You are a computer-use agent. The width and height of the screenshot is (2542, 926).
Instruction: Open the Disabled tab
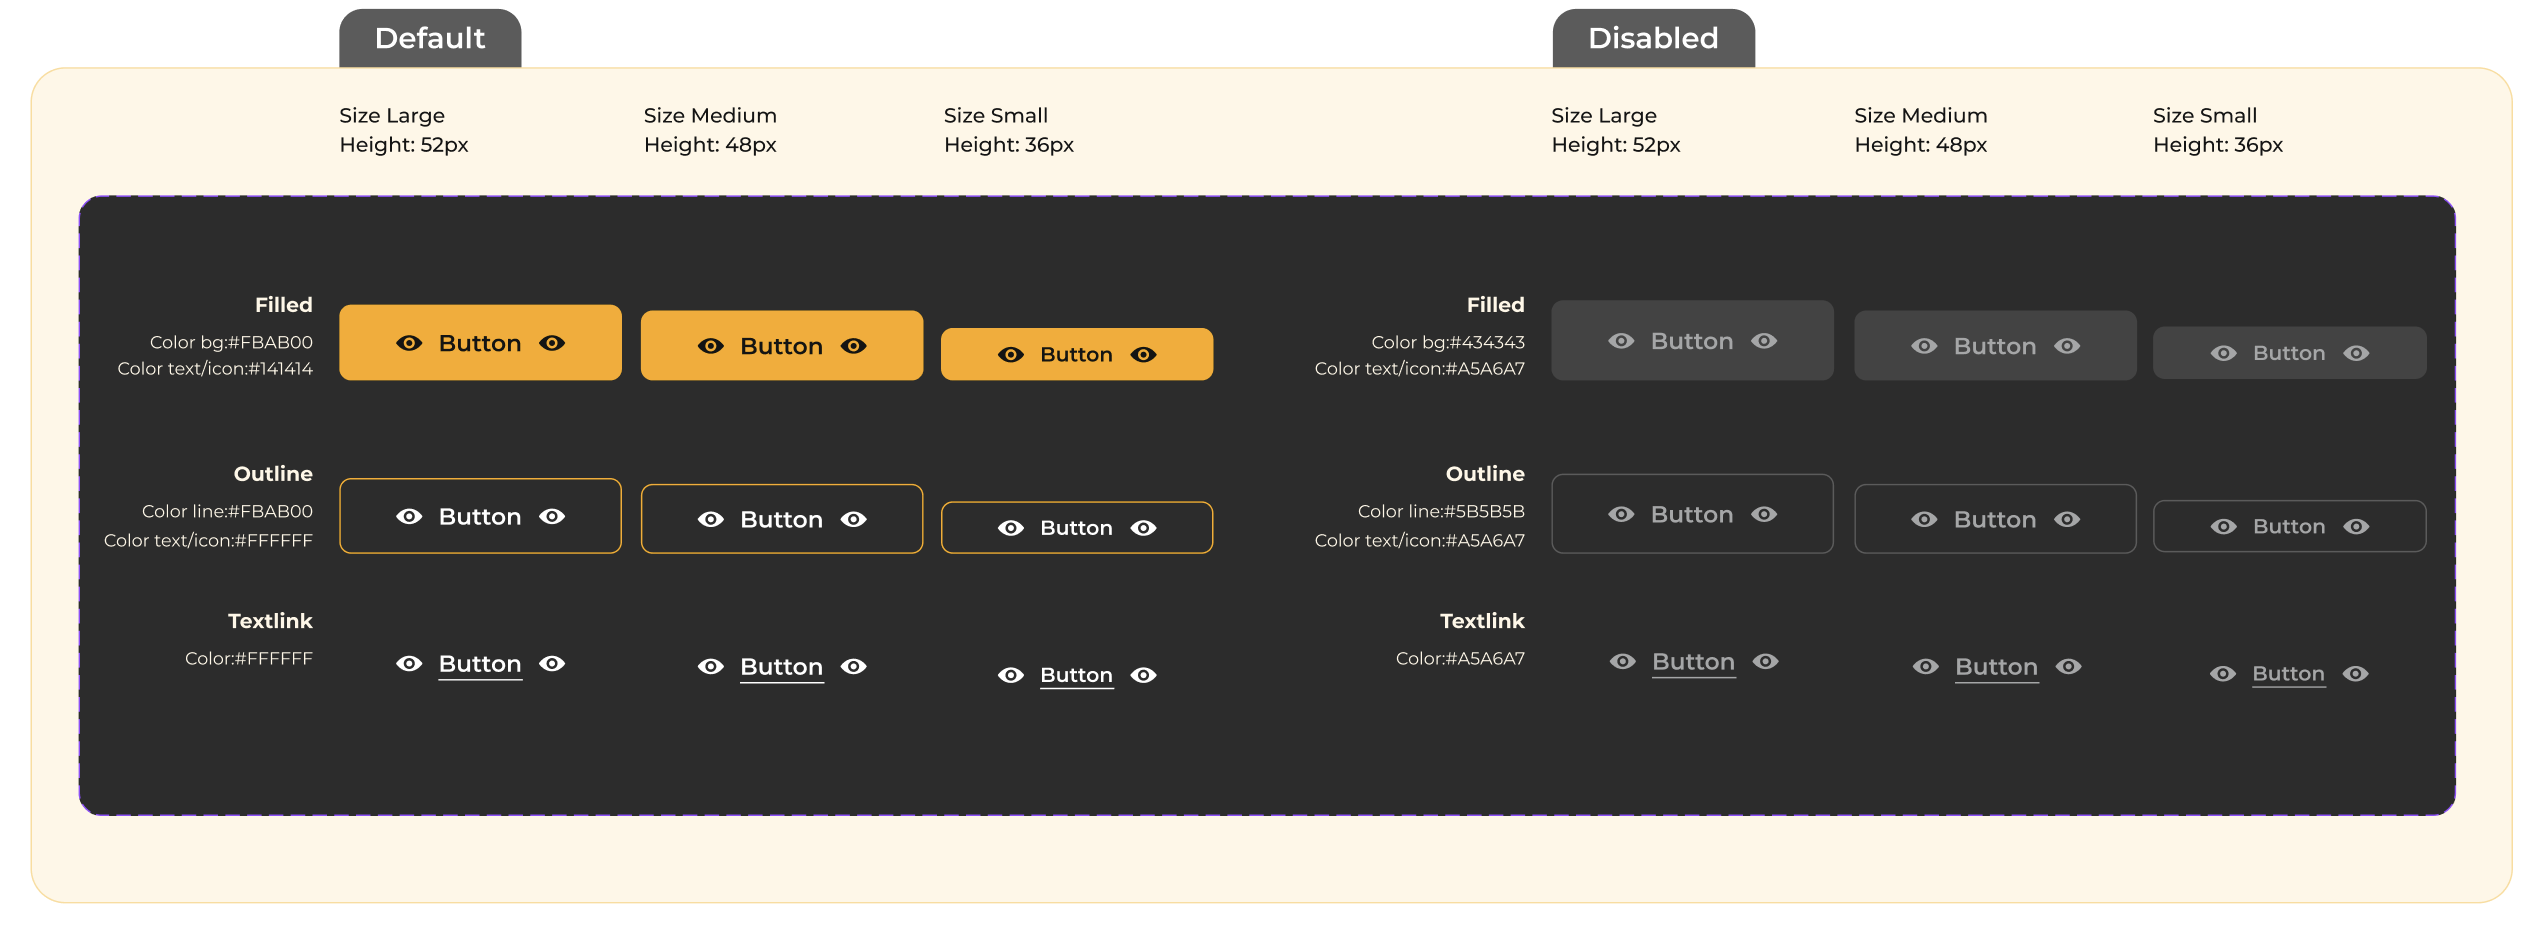(1653, 39)
